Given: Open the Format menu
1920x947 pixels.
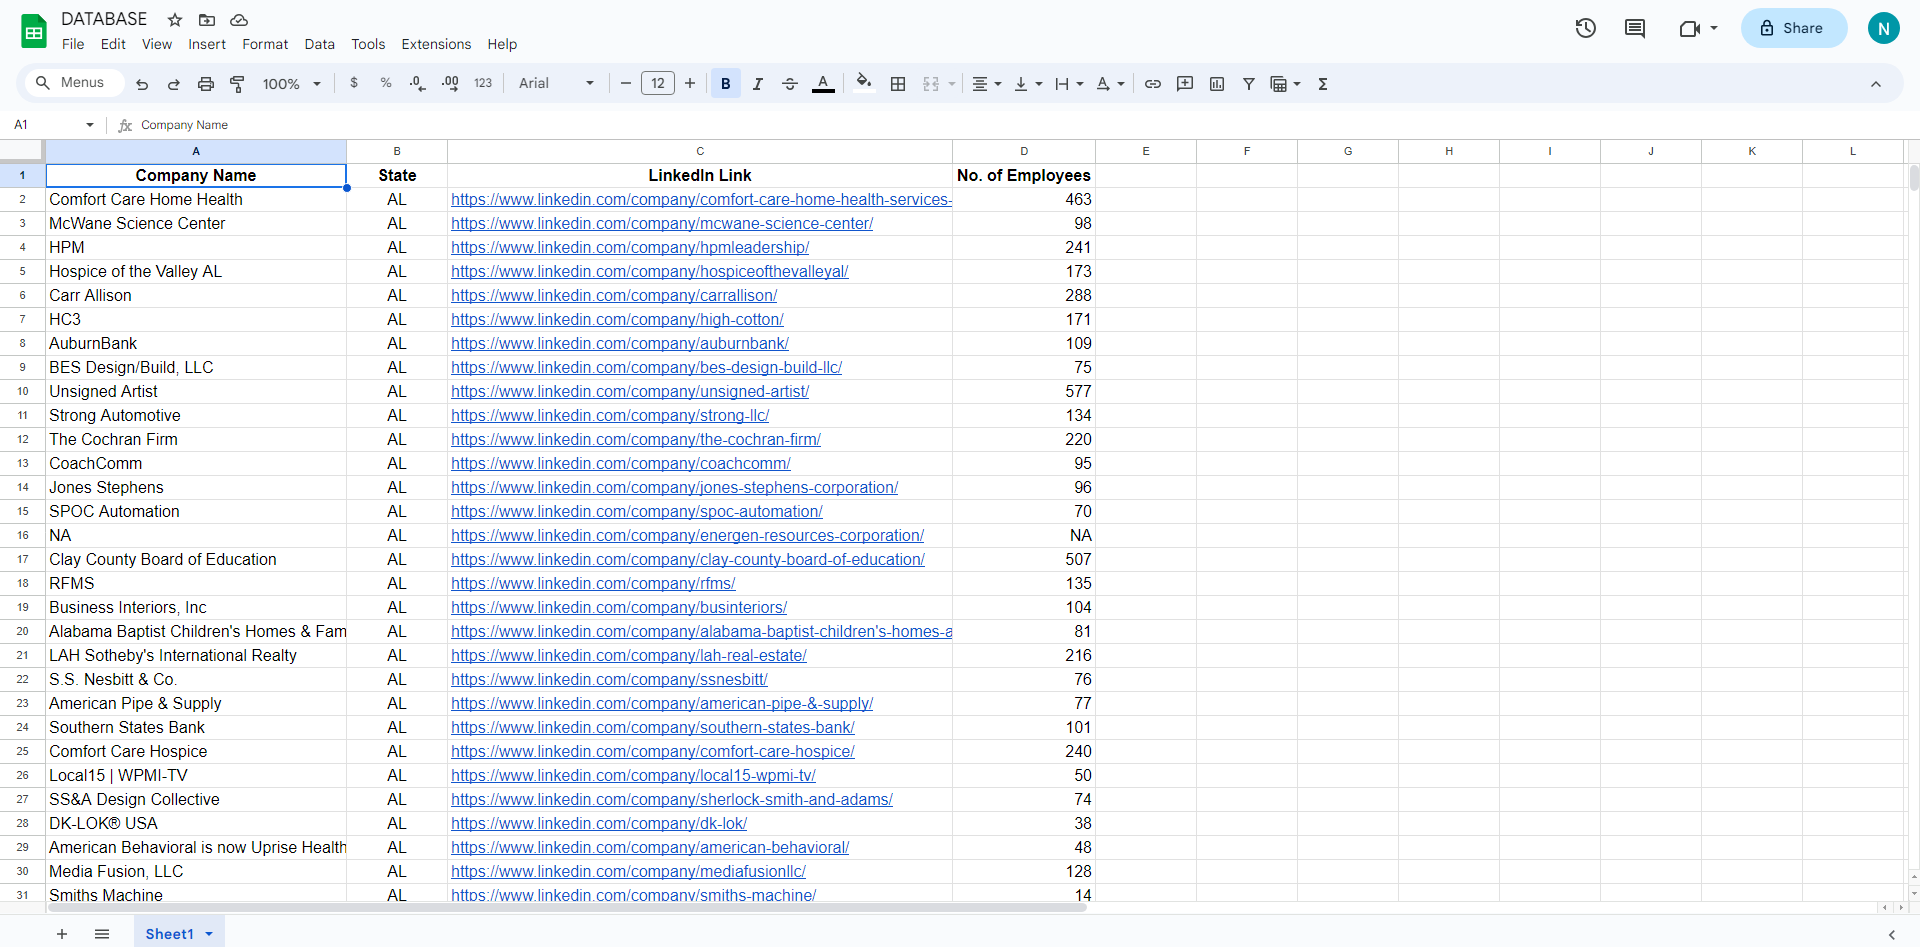Looking at the screenshot, I should 265,44.
